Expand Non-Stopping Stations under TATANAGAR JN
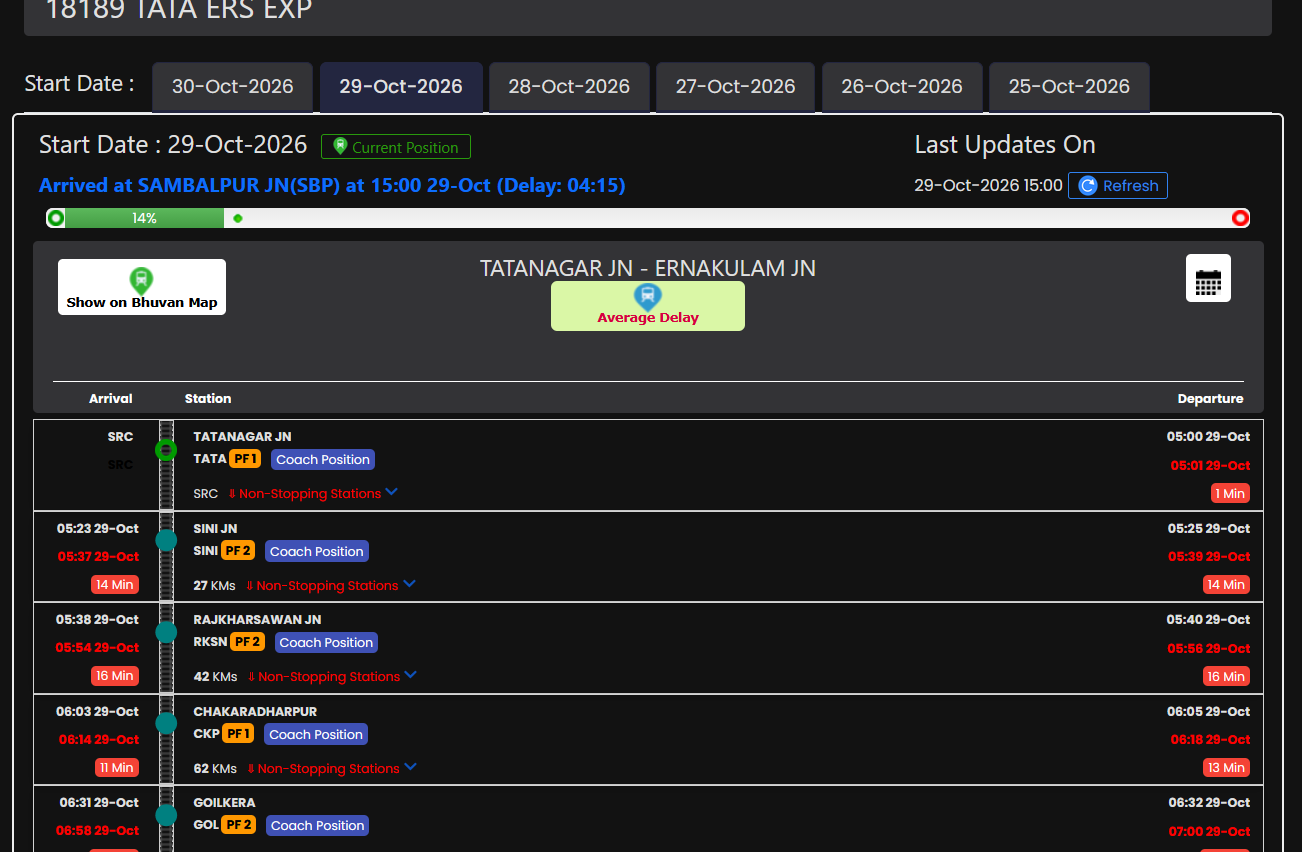 point(313,493)
